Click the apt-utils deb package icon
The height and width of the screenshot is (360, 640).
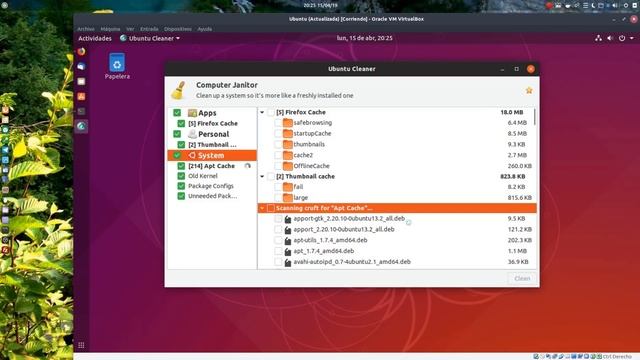click(x=288, y=241)
